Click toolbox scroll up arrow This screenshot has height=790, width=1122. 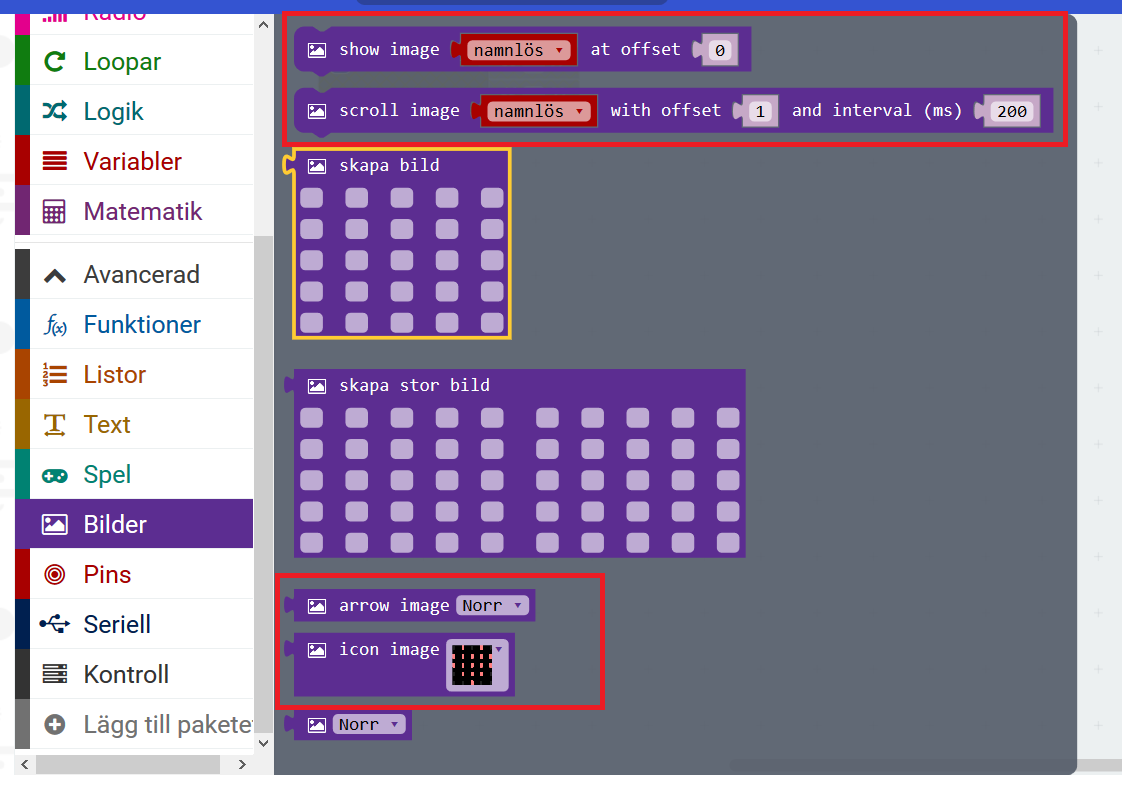pos(263,25)
